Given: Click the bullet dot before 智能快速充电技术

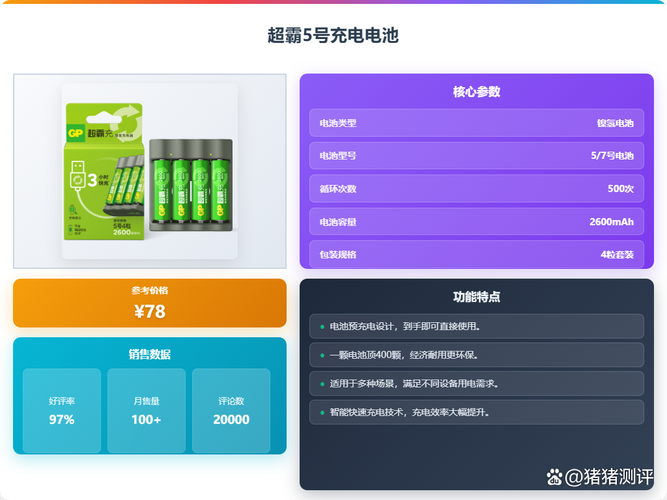Looking at the screenshot, I should 321,412.
